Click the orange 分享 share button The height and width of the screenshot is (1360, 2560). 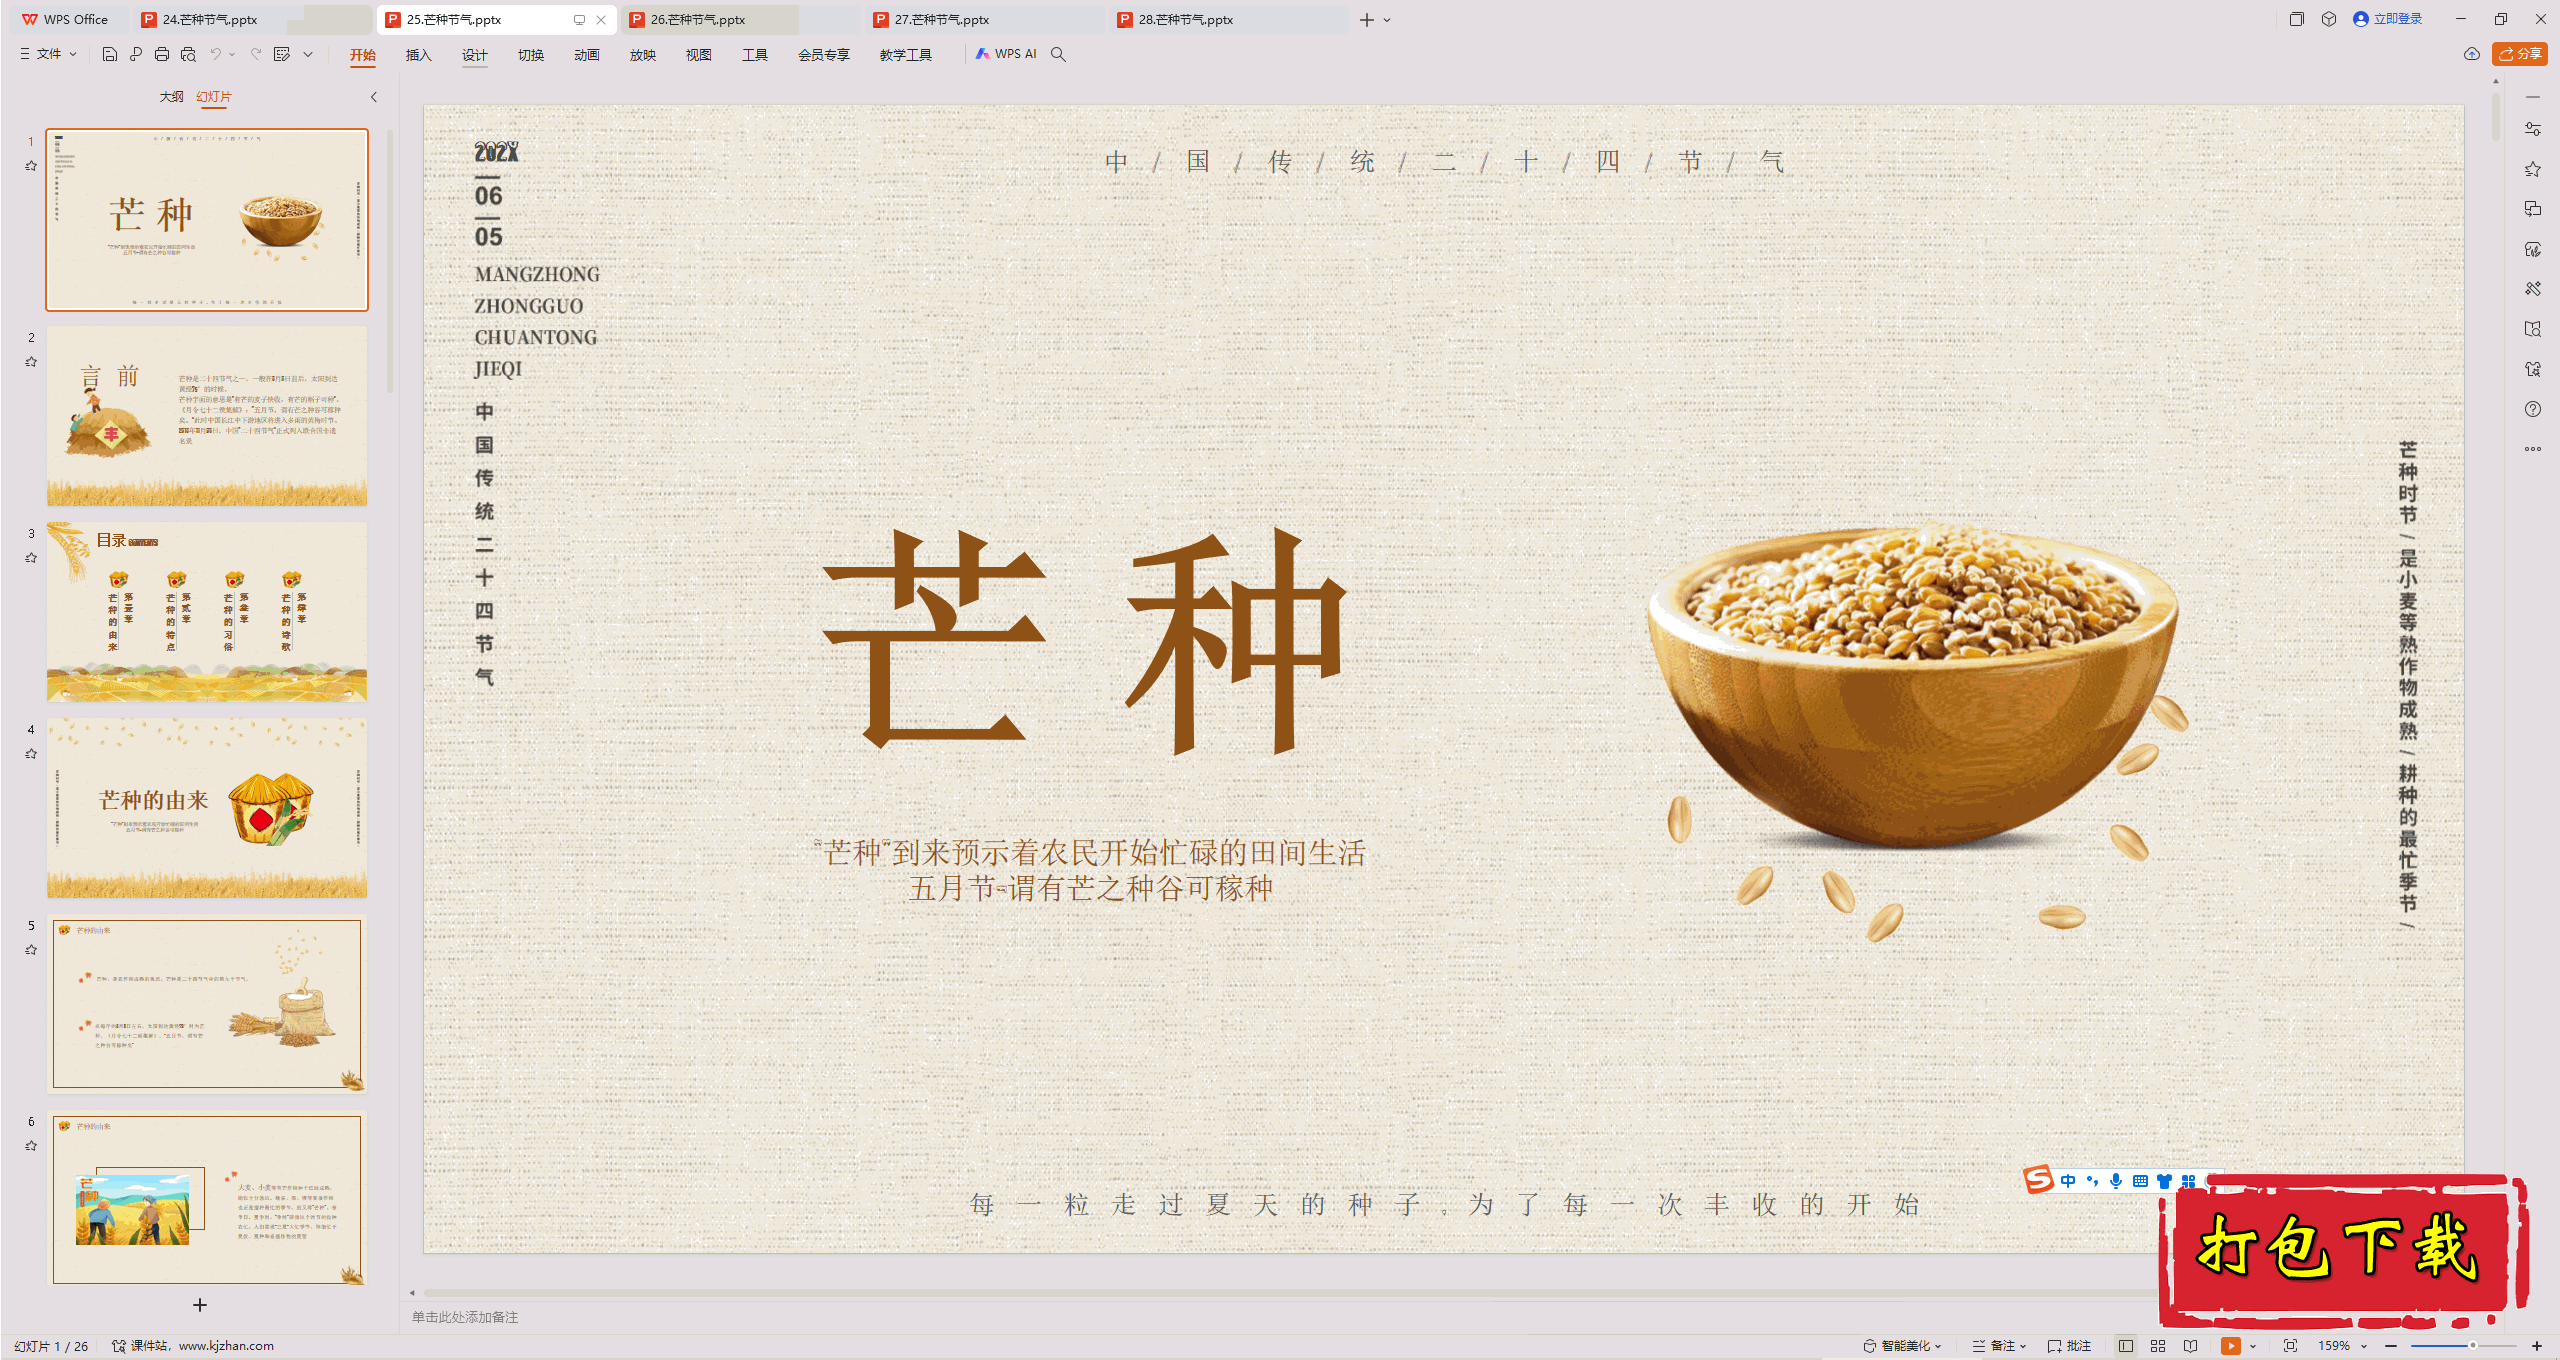click(2520, 54)
